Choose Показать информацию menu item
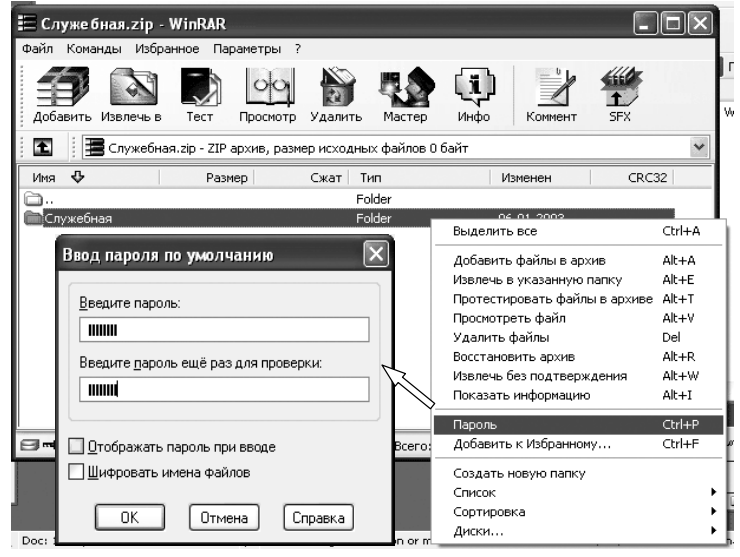The height and width of the screenshot is (557, 740). [579, 395]
